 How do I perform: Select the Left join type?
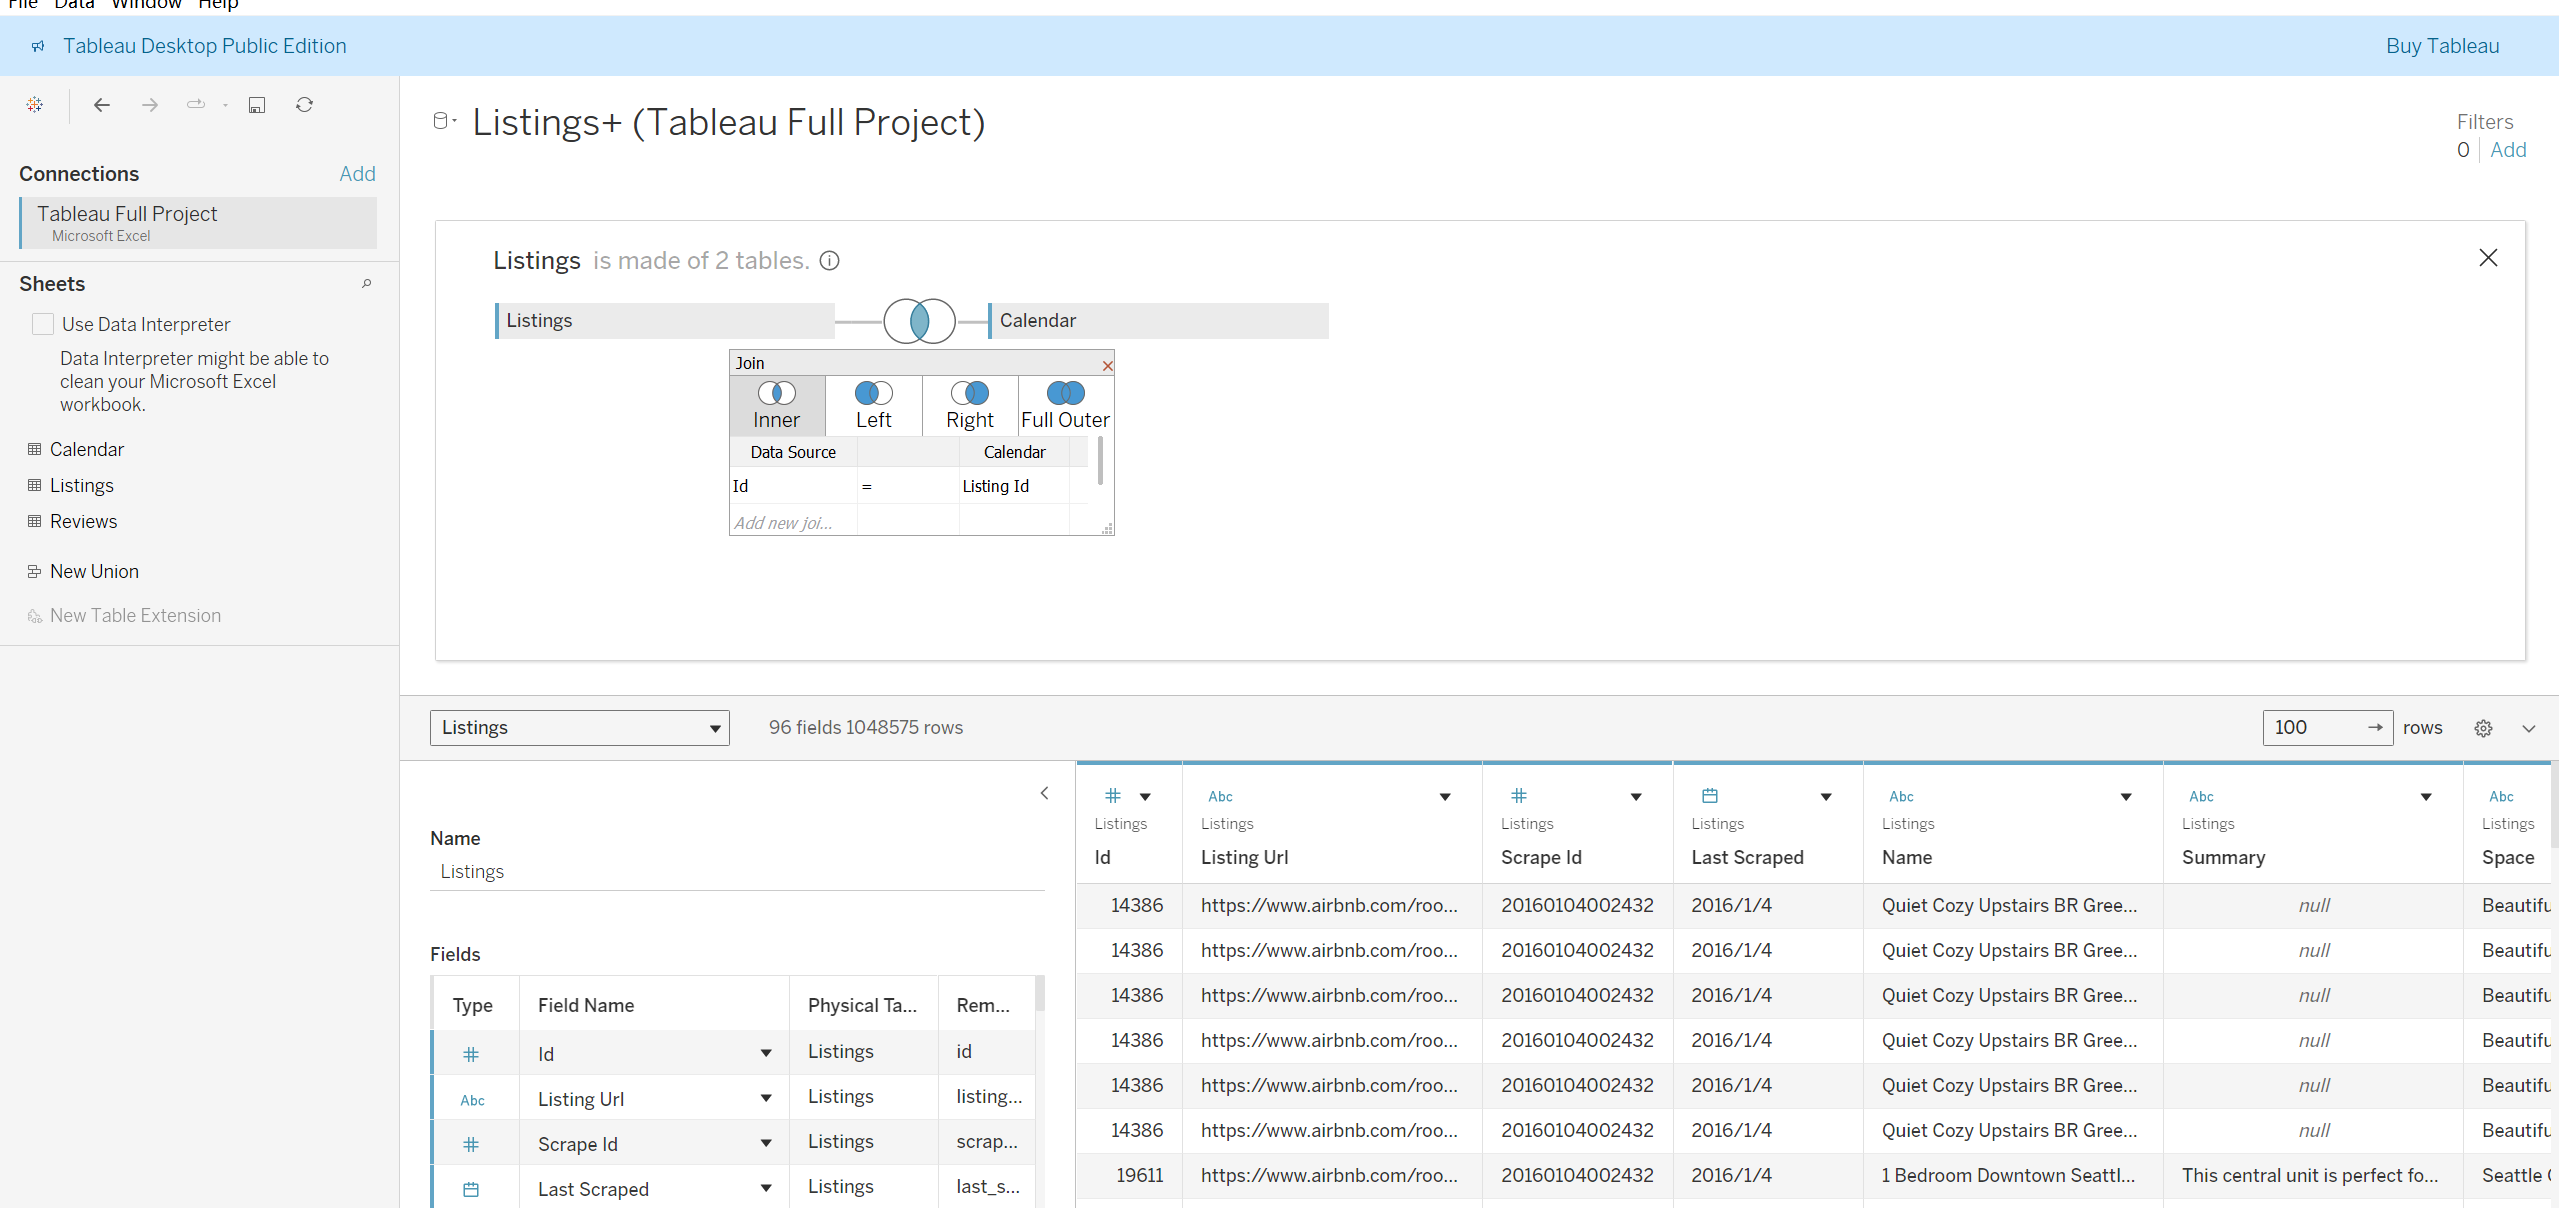click(873, 405)
